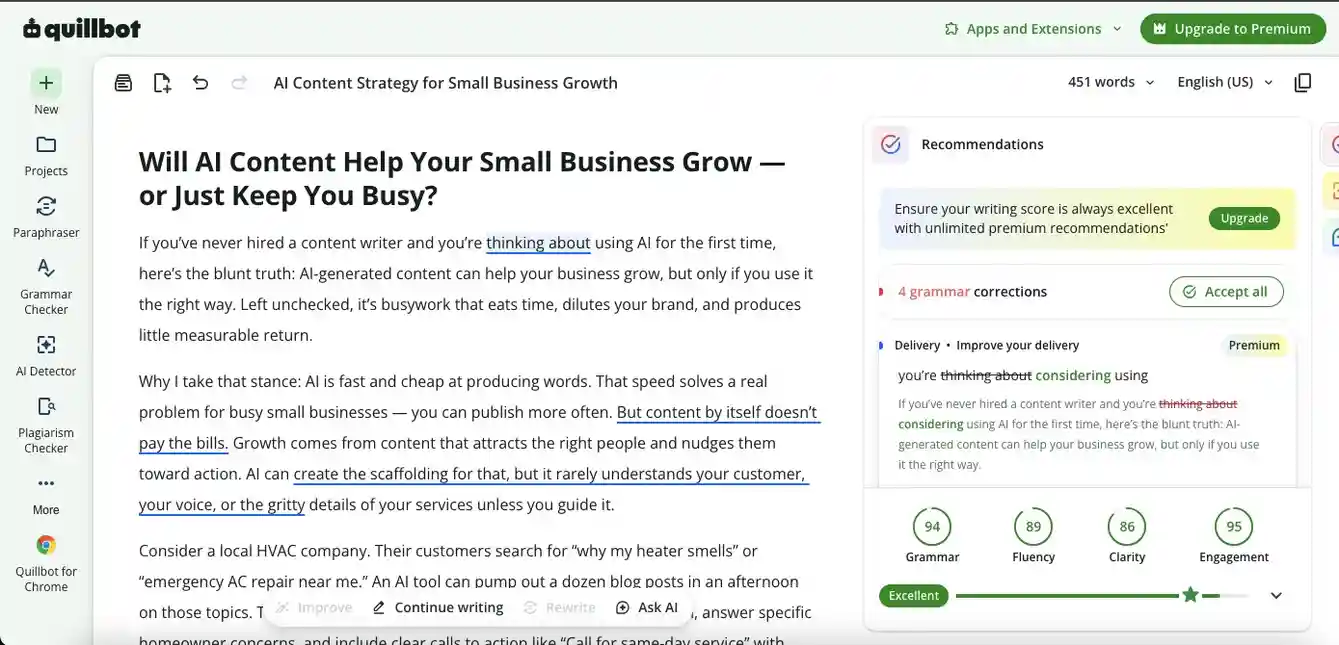Expand the 451 words count dropdown
1339x645 pixels.
click(1111, 82)
